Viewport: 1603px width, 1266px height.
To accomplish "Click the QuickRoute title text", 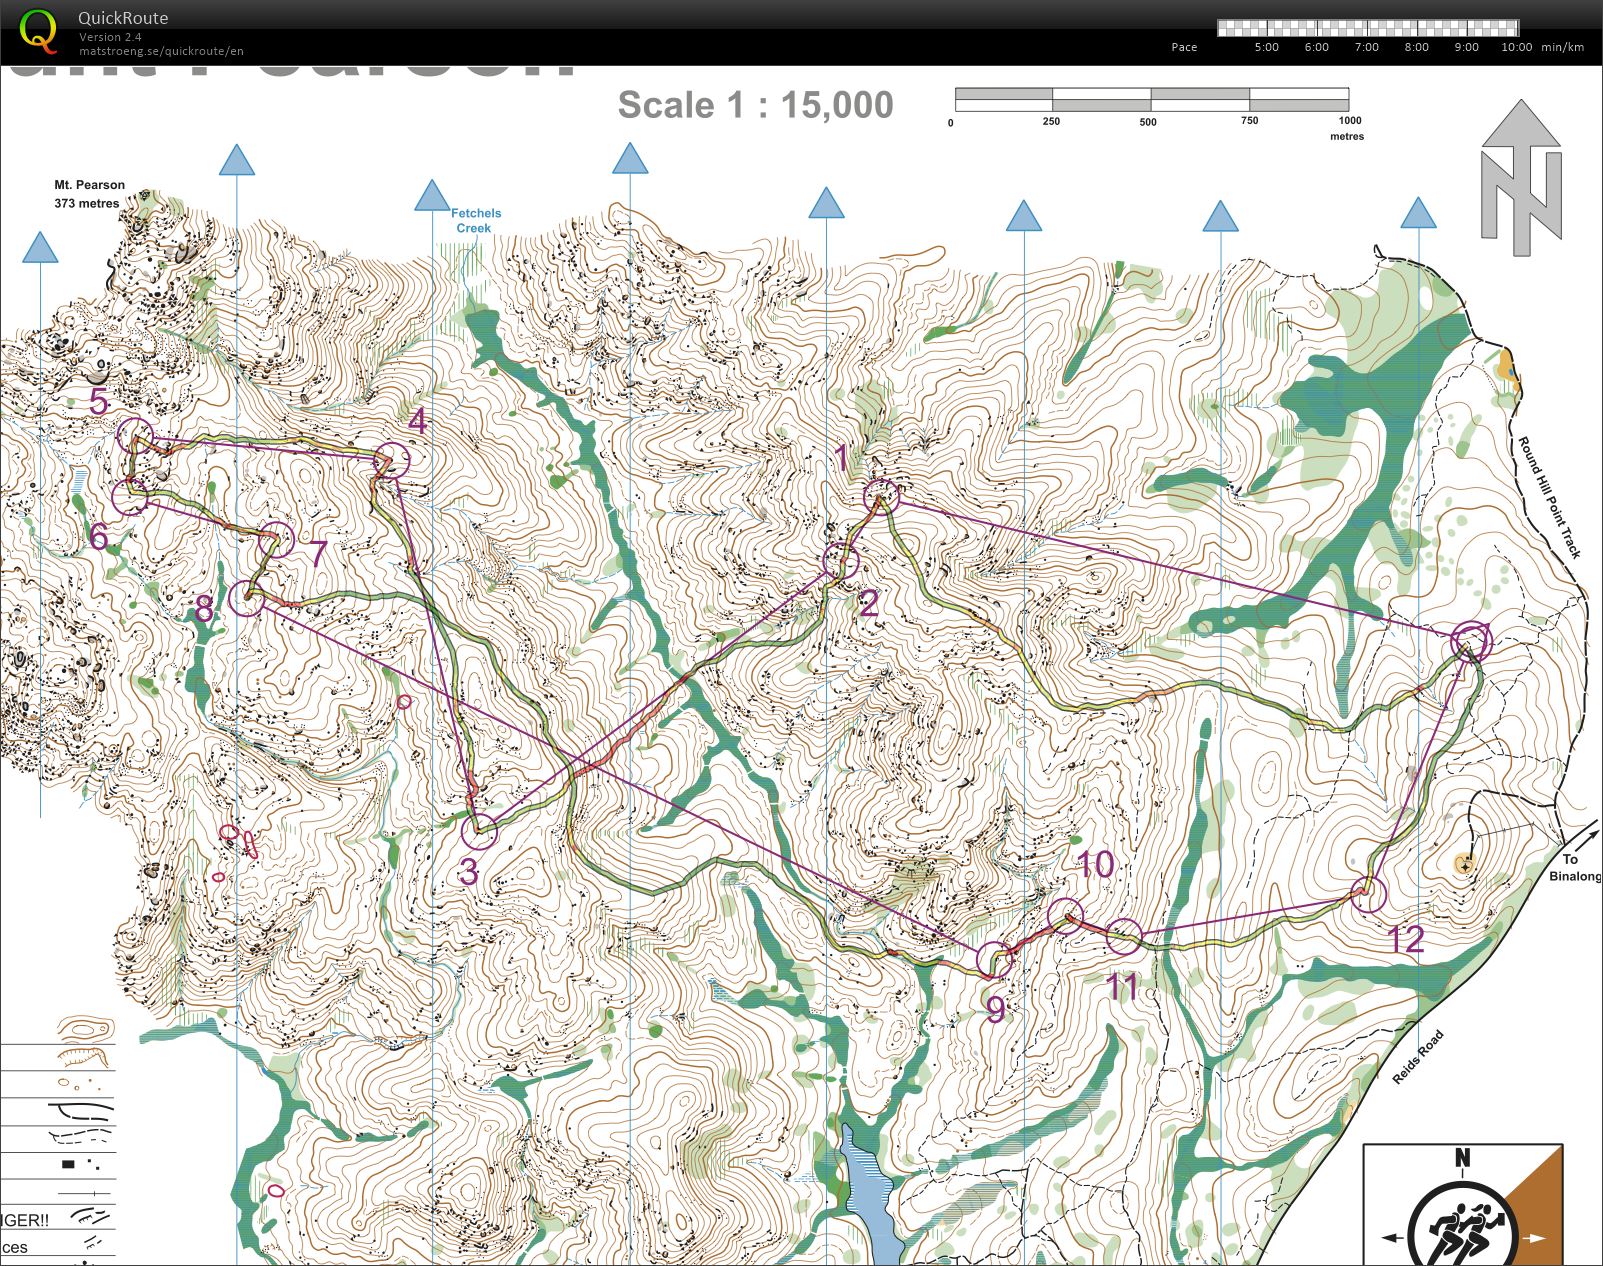I will pos(123,18).
